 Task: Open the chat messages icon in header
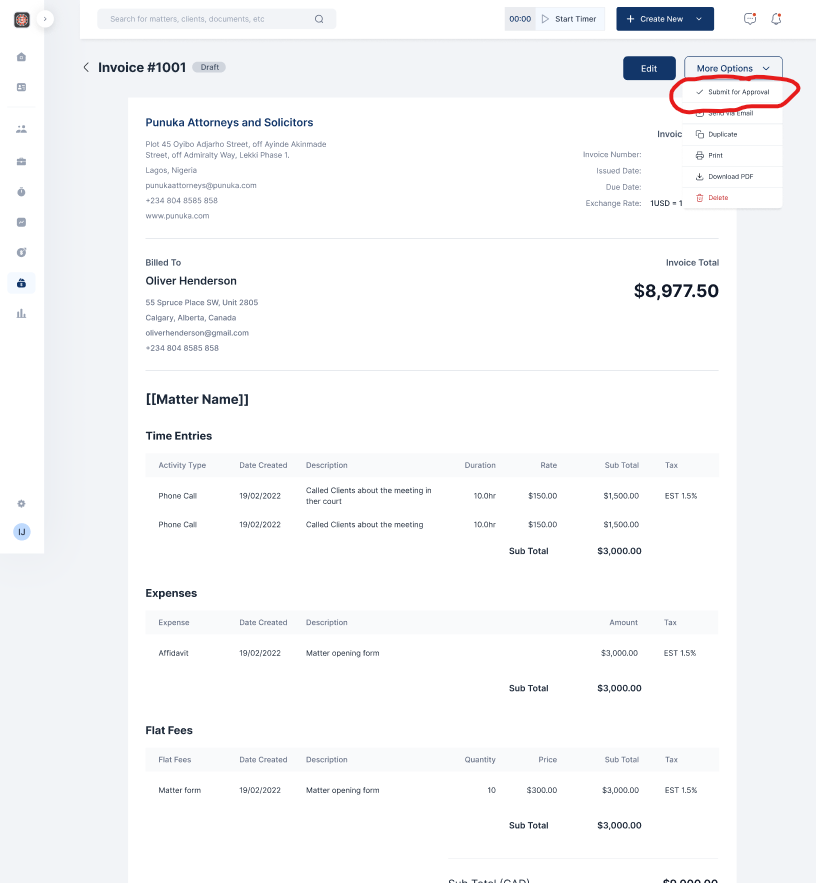[x=750, y=19]
